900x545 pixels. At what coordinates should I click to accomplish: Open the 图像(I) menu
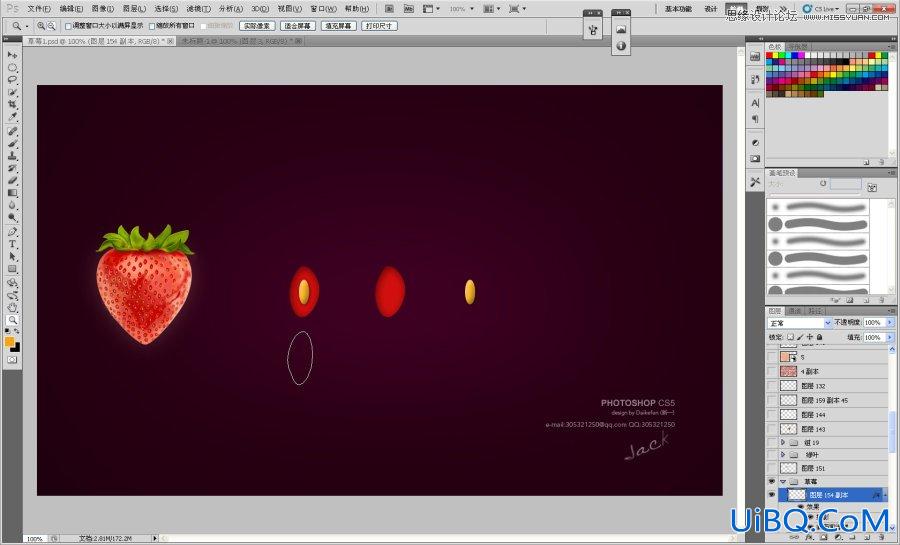103,9
